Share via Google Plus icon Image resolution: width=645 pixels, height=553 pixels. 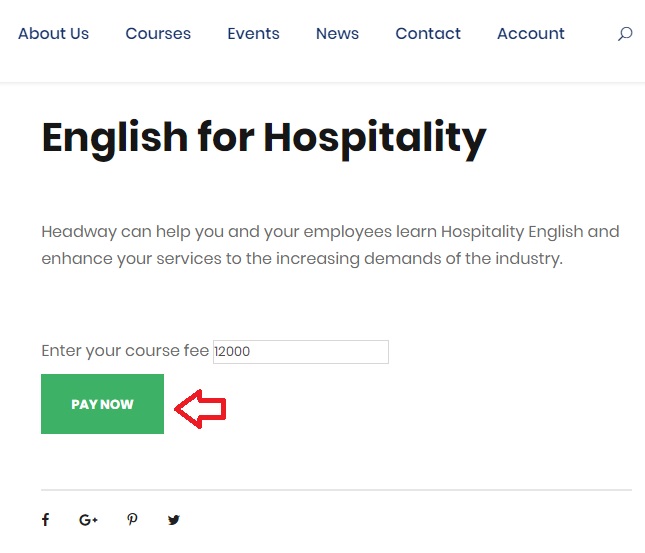point(88,520)
